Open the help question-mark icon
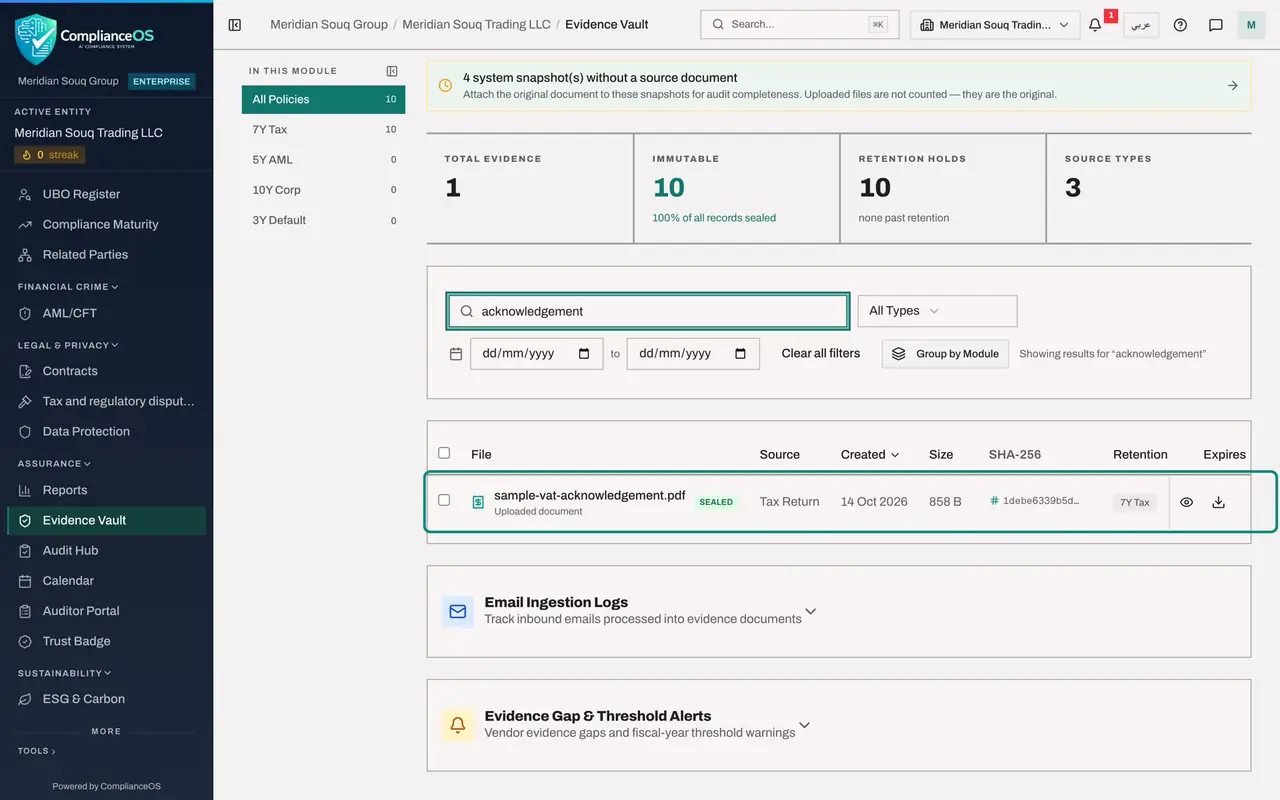 pos(1180,25)
